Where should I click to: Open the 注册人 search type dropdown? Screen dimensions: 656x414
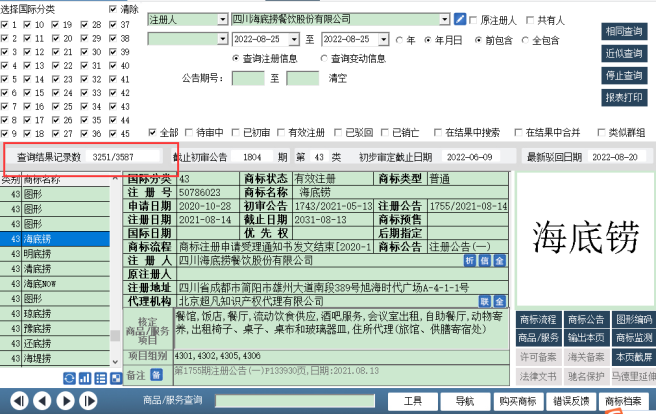pyautogui.click(x=220, y=19)
